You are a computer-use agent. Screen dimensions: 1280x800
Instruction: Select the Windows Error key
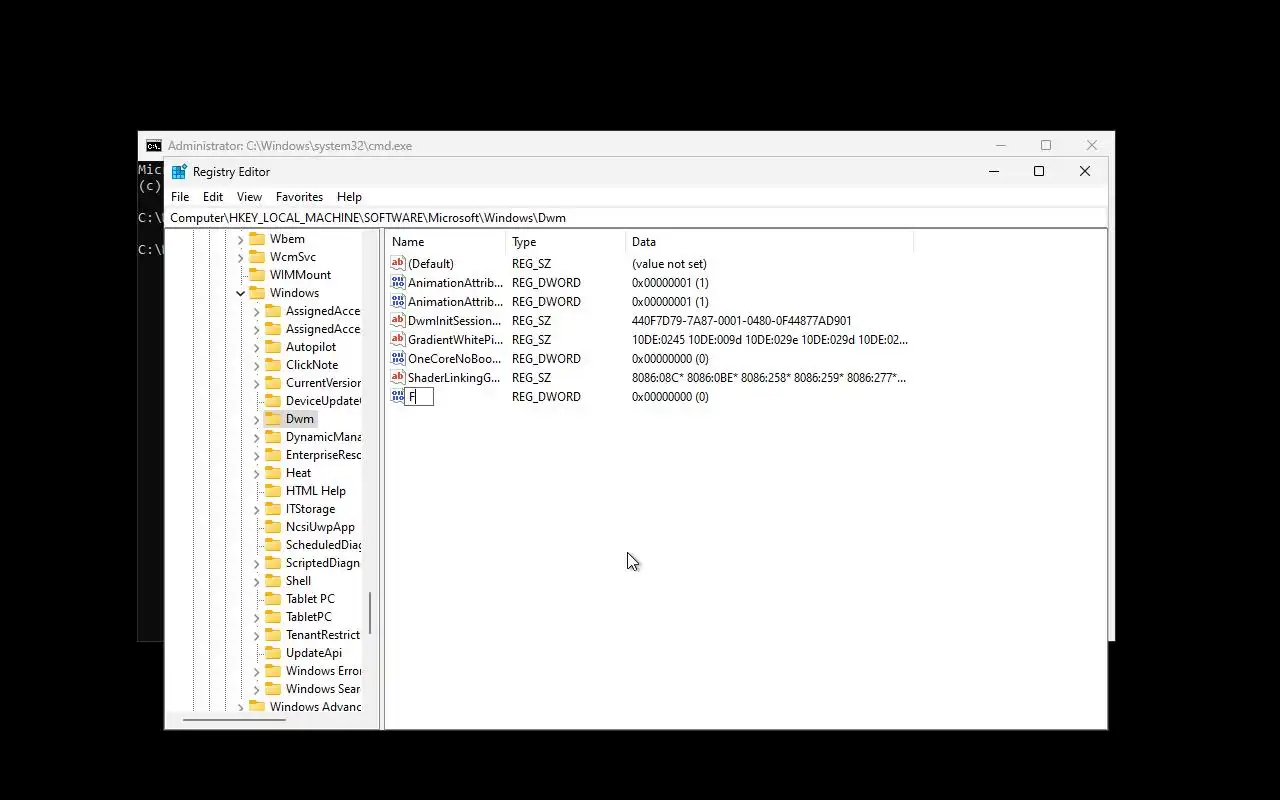click(324, 671)
